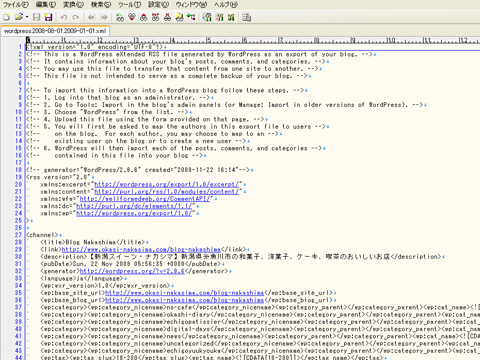
Task: Click the category line containing 'uncategorized'
Action: [x=260, y=344]
